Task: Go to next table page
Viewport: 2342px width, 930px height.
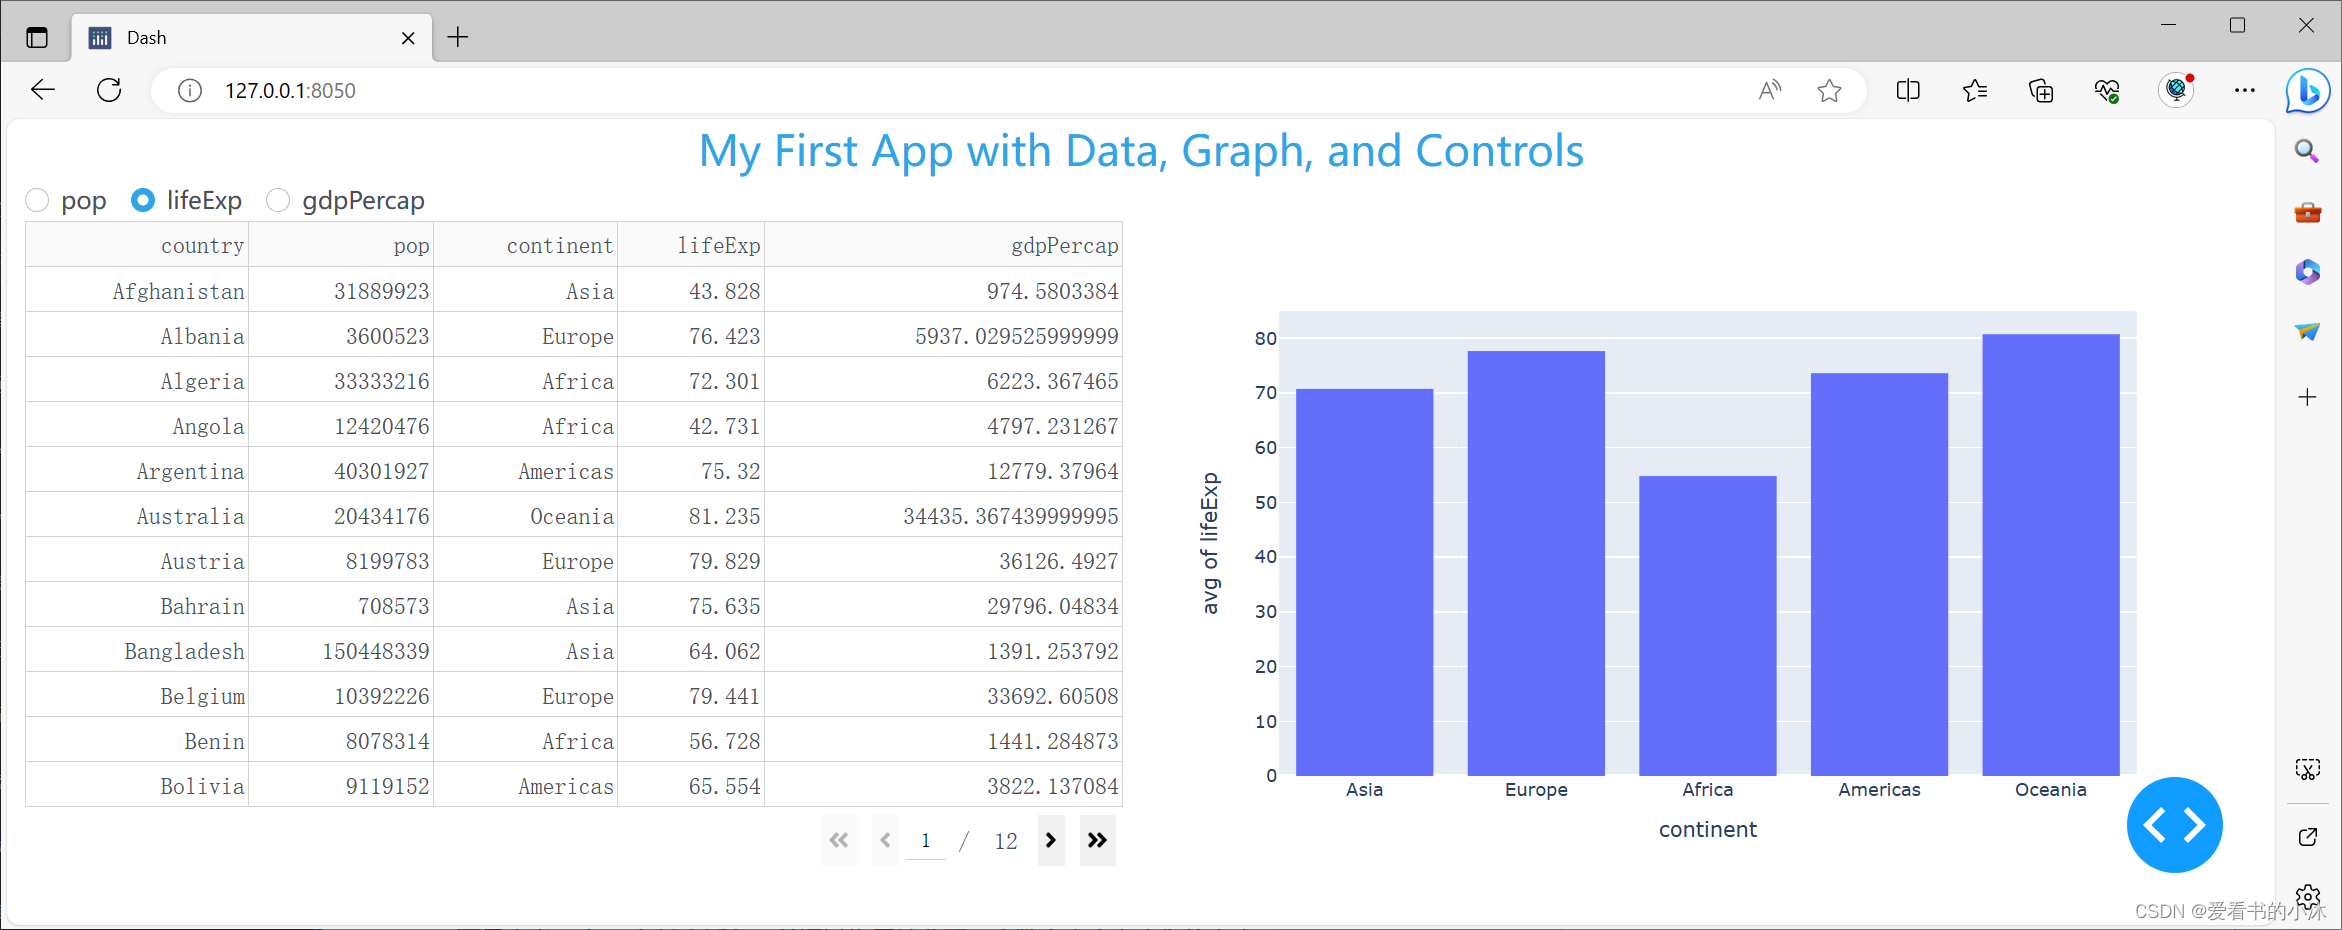Action: 1051,840
